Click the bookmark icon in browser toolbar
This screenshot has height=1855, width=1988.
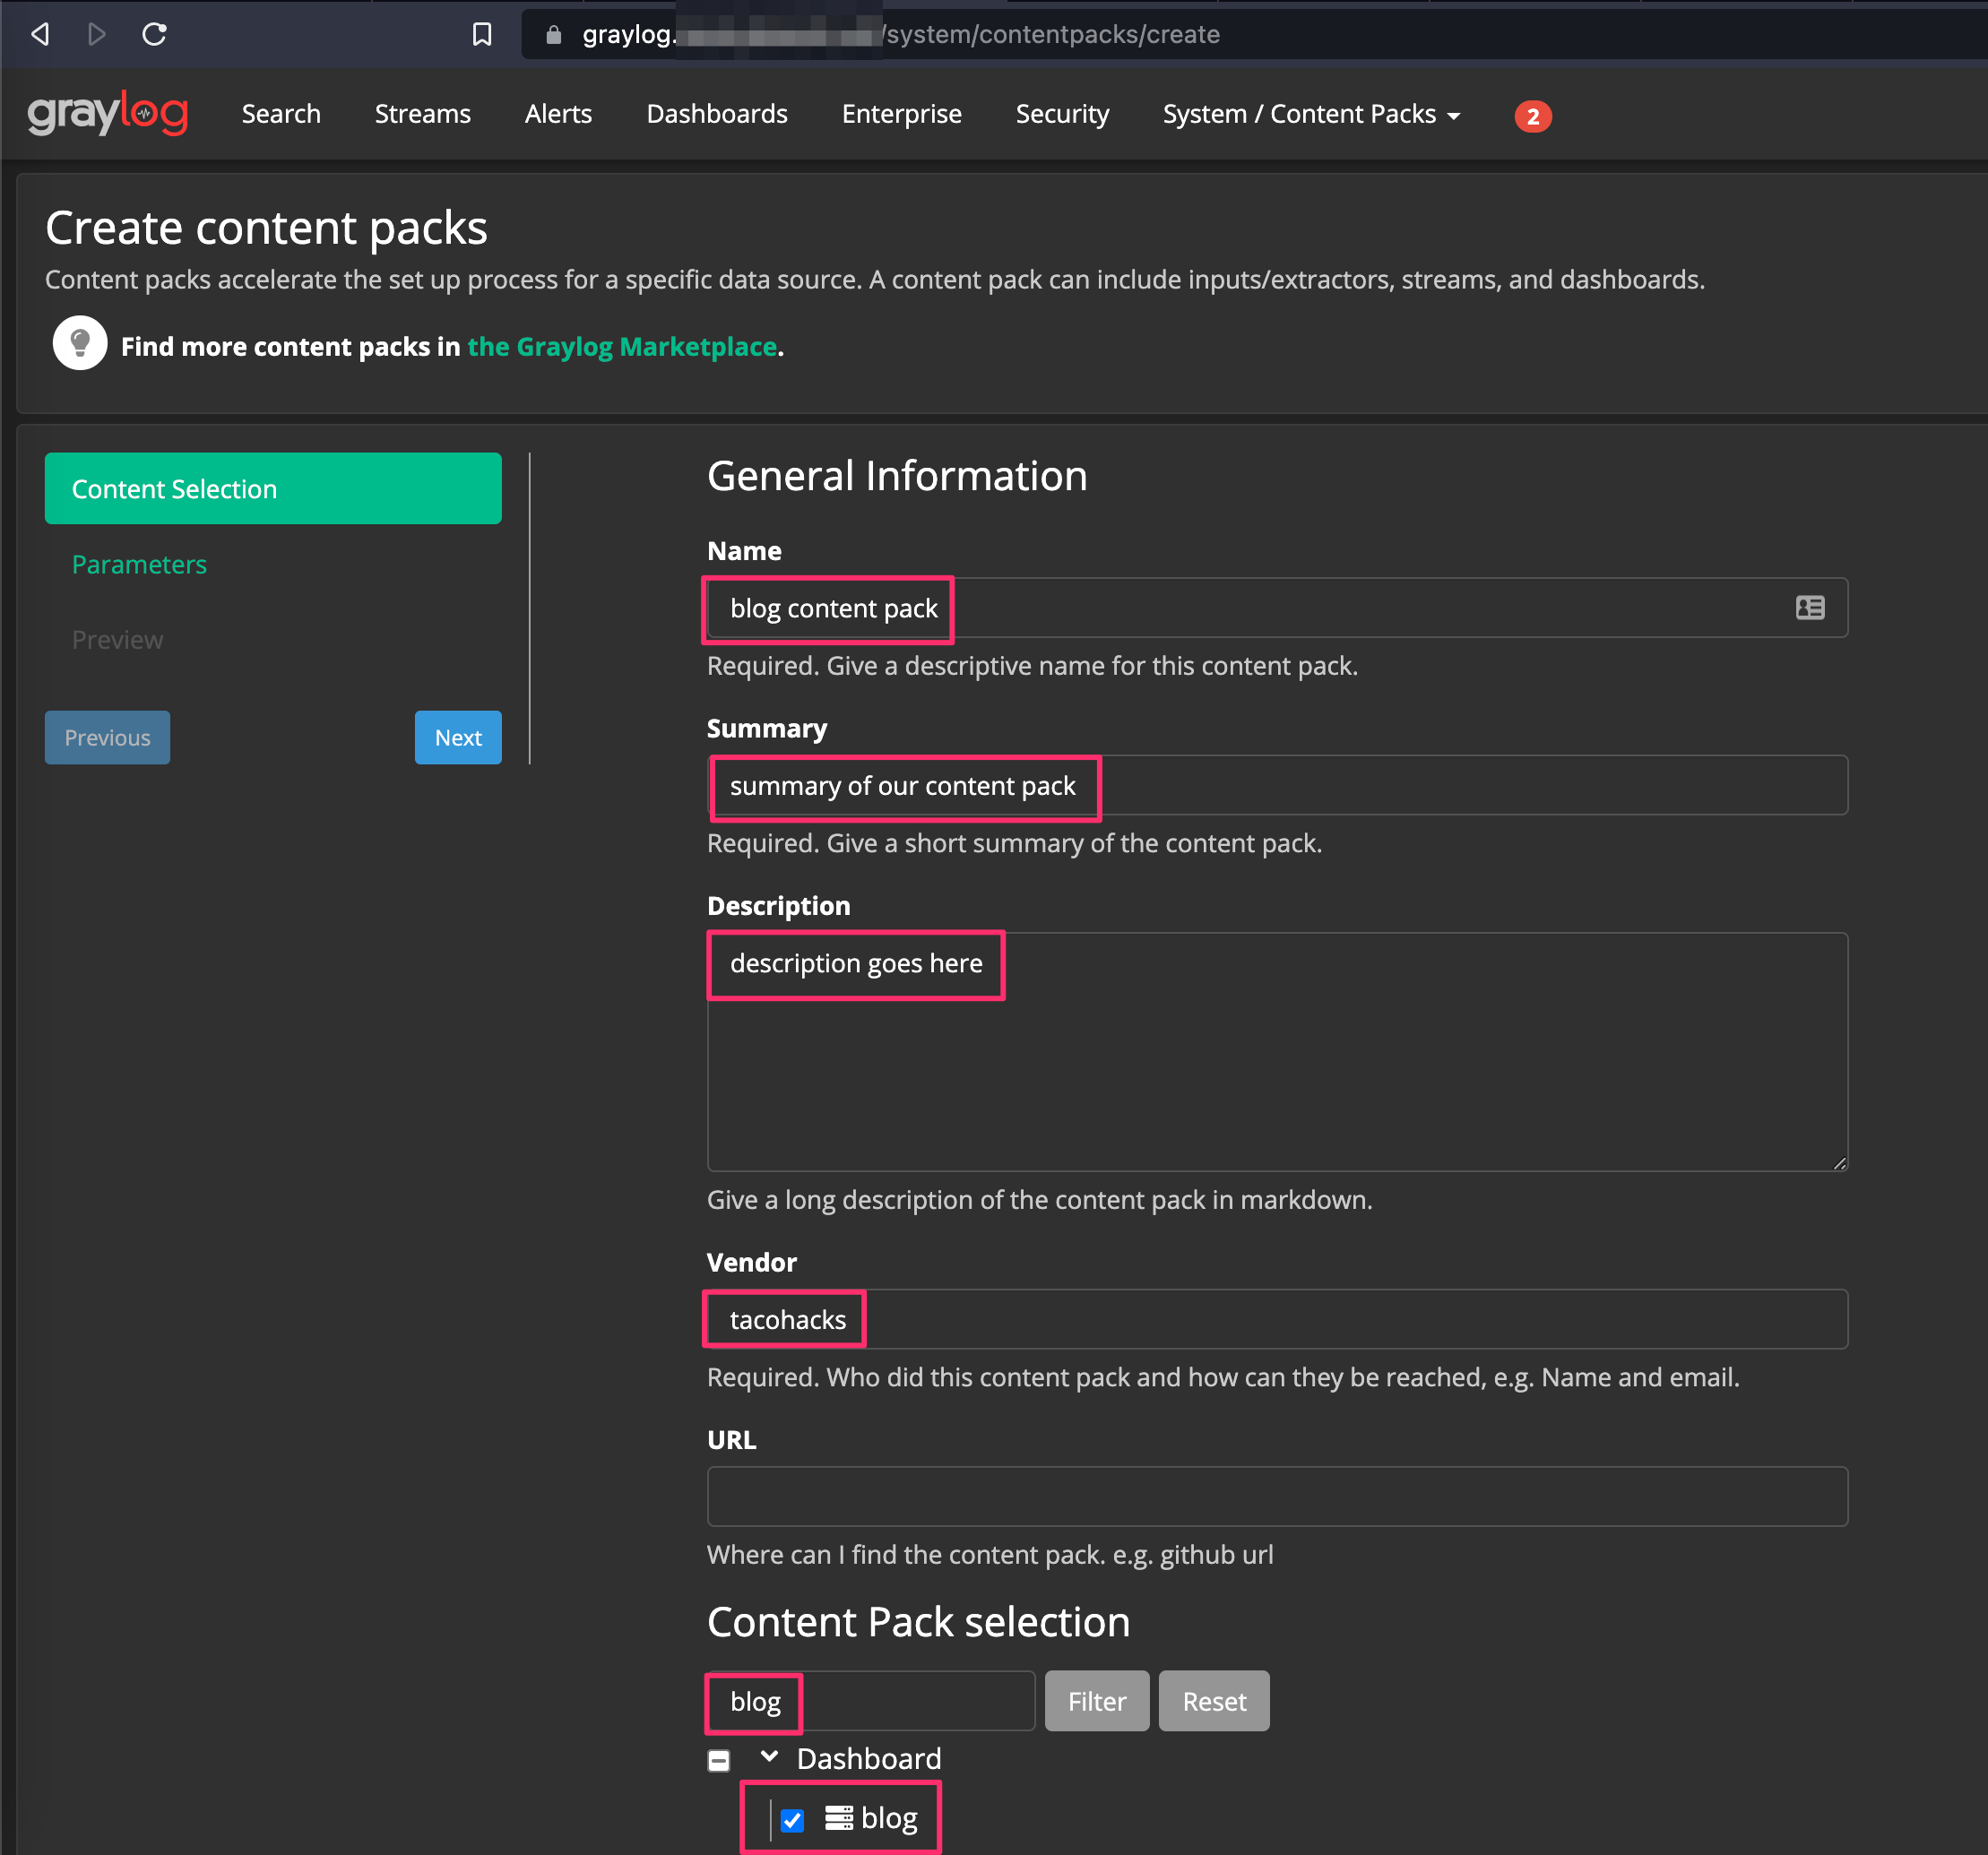pyautogui.click(x=481, y=33)
